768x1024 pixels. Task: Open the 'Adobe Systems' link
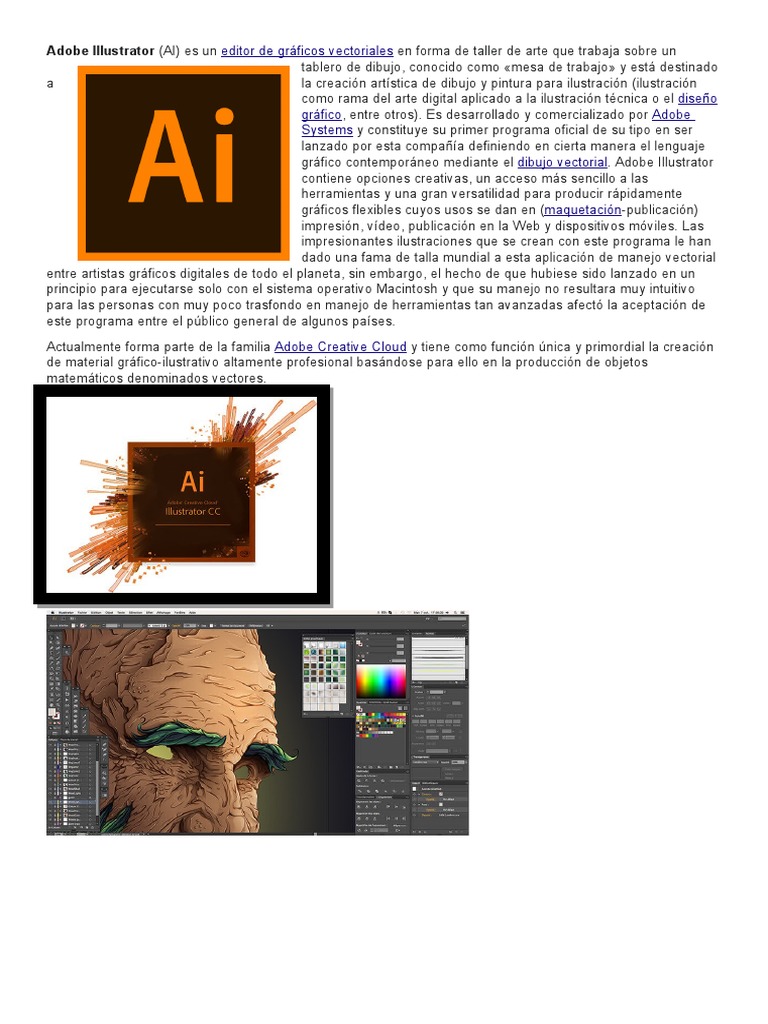673,114
